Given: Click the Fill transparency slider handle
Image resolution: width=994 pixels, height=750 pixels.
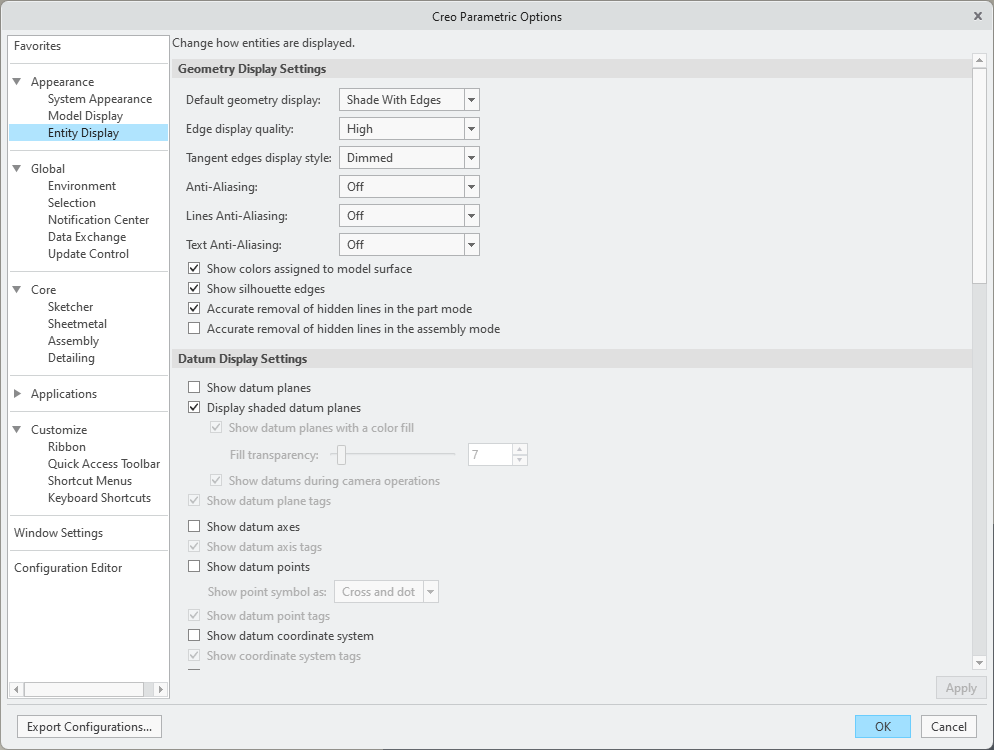Looking at the screenshot, I should pos(341,455).
